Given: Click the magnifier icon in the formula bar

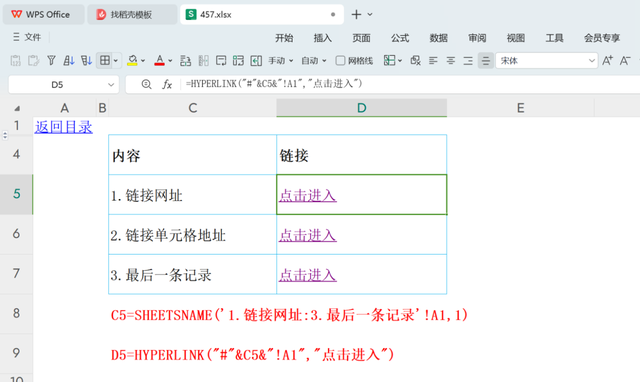Looking at the screenshot, I should click(x=146, y=84).
